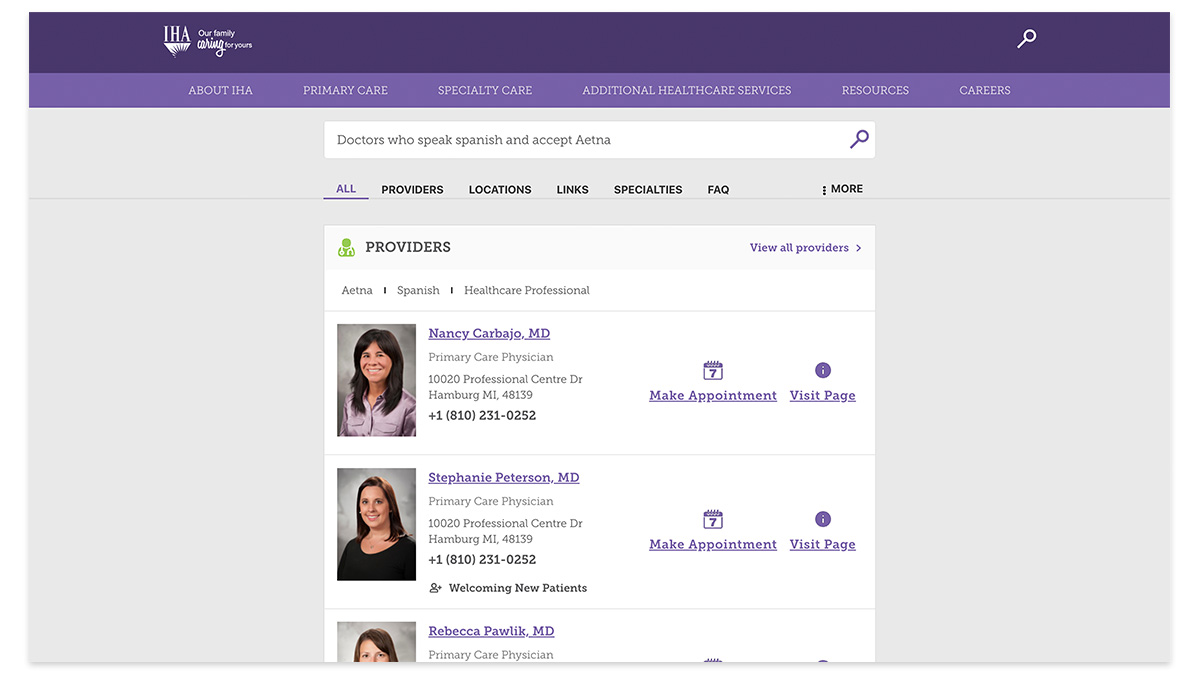Click the Healthcare Professional filter tag
Viewport: 1200px width, 675px height.
(x=527, y=291)
